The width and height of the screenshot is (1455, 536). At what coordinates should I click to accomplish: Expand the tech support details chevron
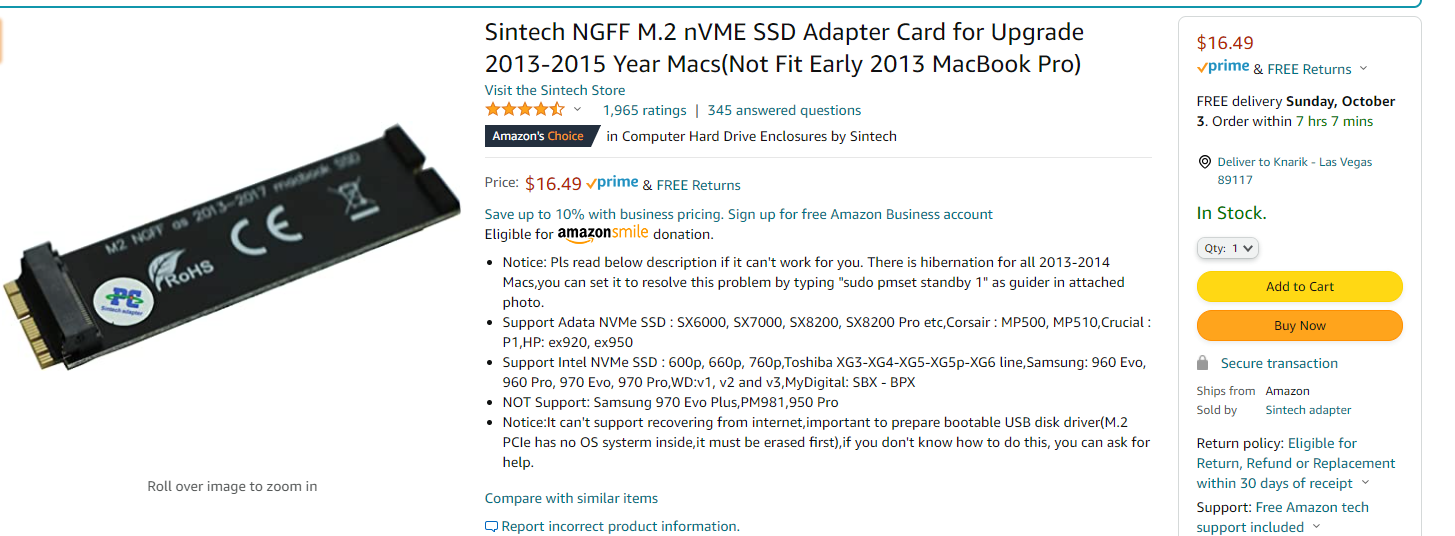point(1316,527)
